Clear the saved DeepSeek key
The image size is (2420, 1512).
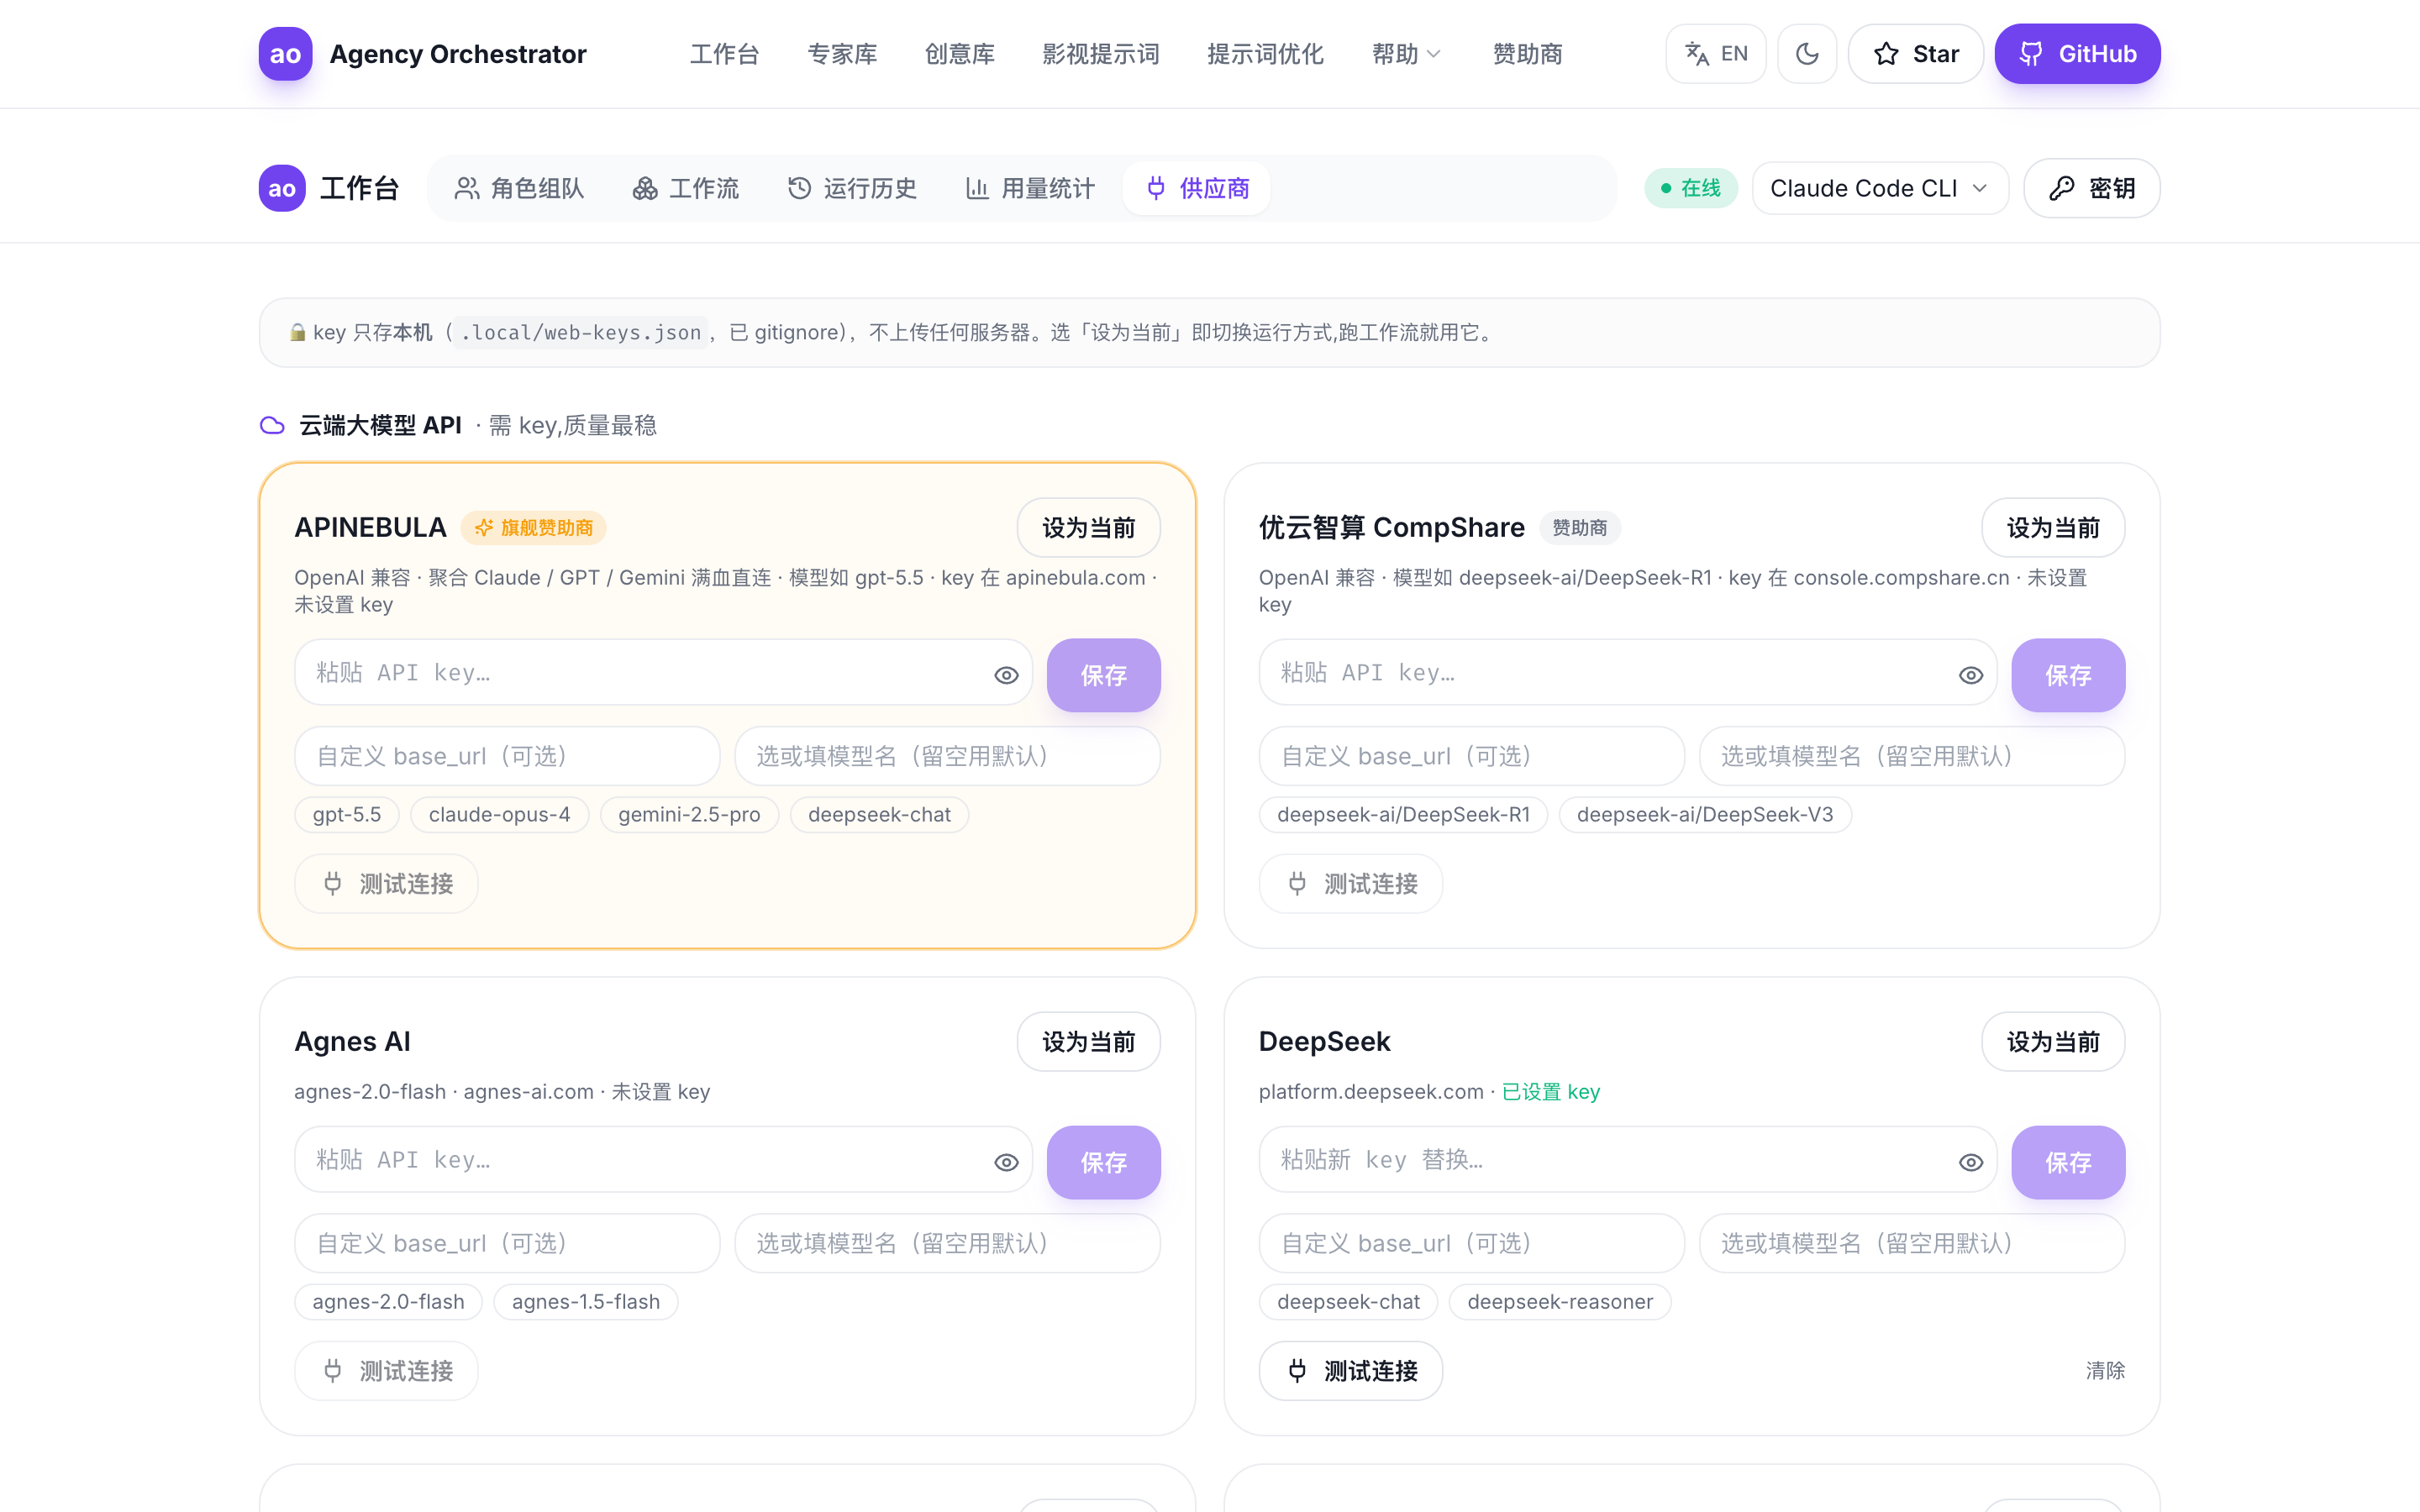pos(2105,1370)
